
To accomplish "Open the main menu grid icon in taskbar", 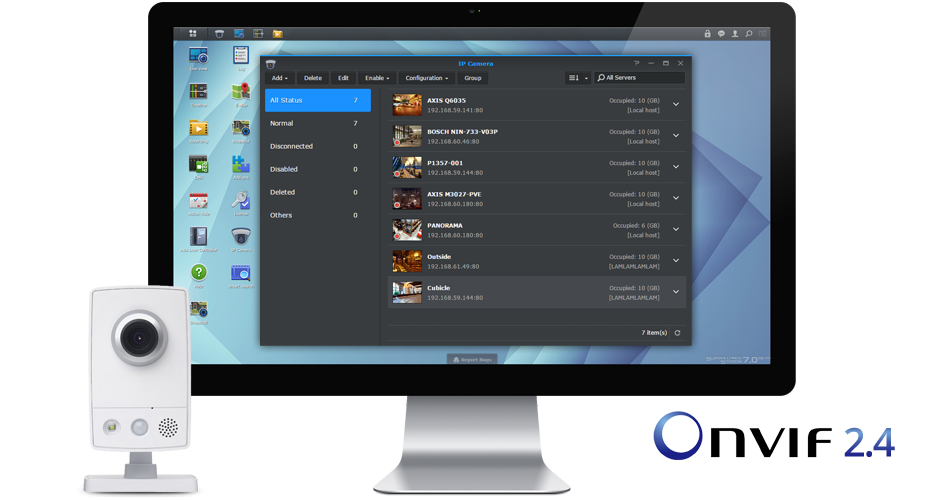I will (192, 33).
